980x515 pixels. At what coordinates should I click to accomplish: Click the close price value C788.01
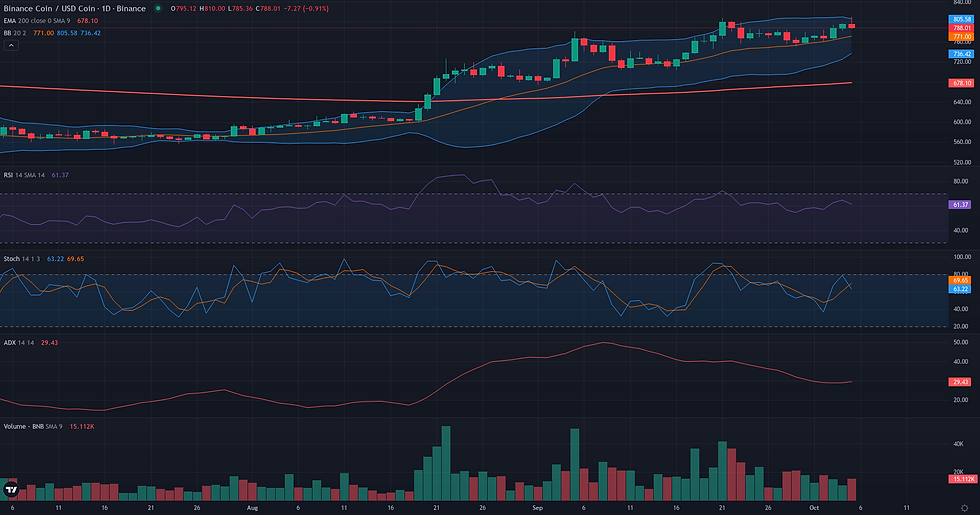[x=268, y=9]
